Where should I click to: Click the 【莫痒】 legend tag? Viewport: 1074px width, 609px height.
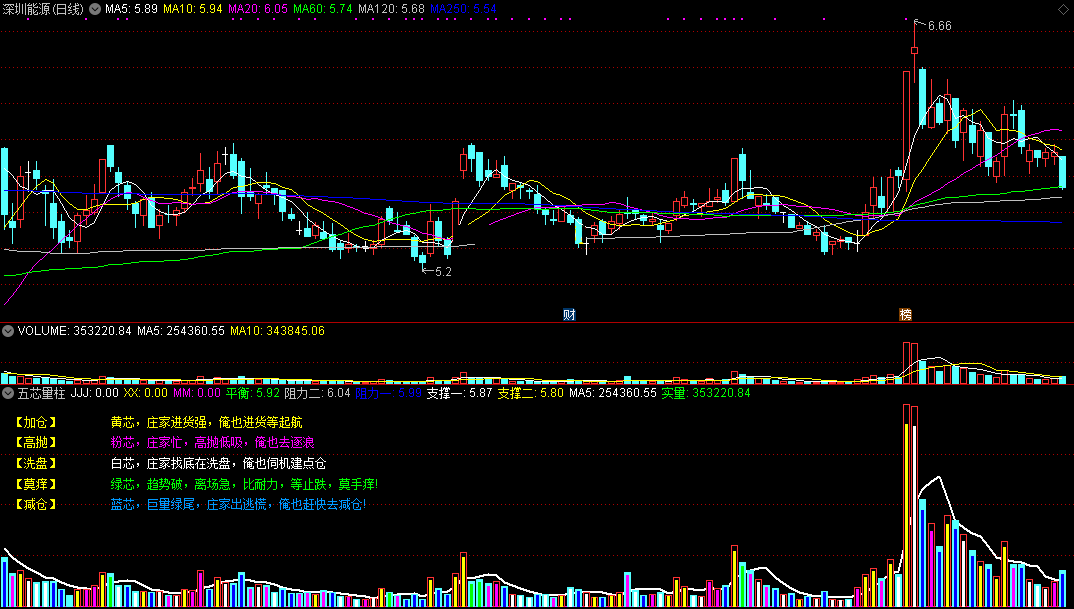[x=35, y=484]
